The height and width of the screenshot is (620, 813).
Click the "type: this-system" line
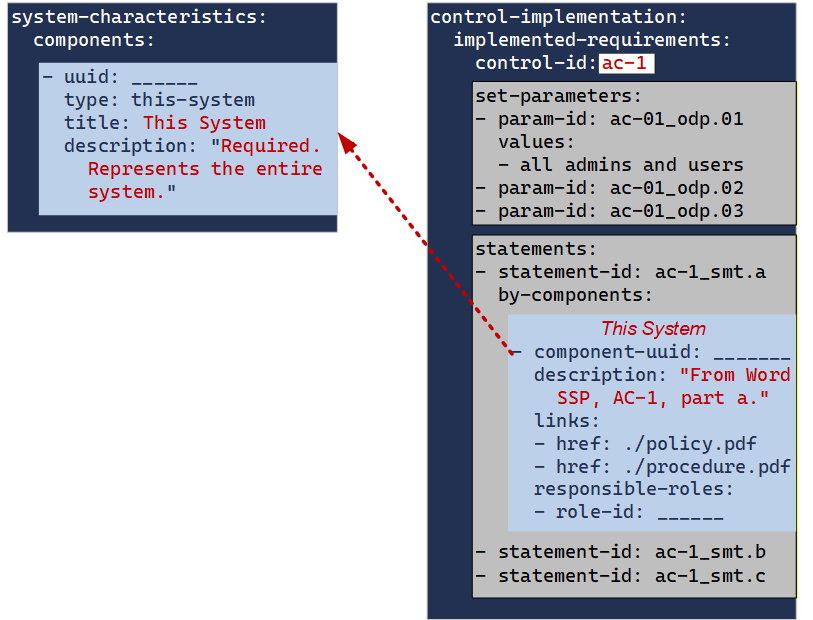pyautogui.click(x=160, y=100)
